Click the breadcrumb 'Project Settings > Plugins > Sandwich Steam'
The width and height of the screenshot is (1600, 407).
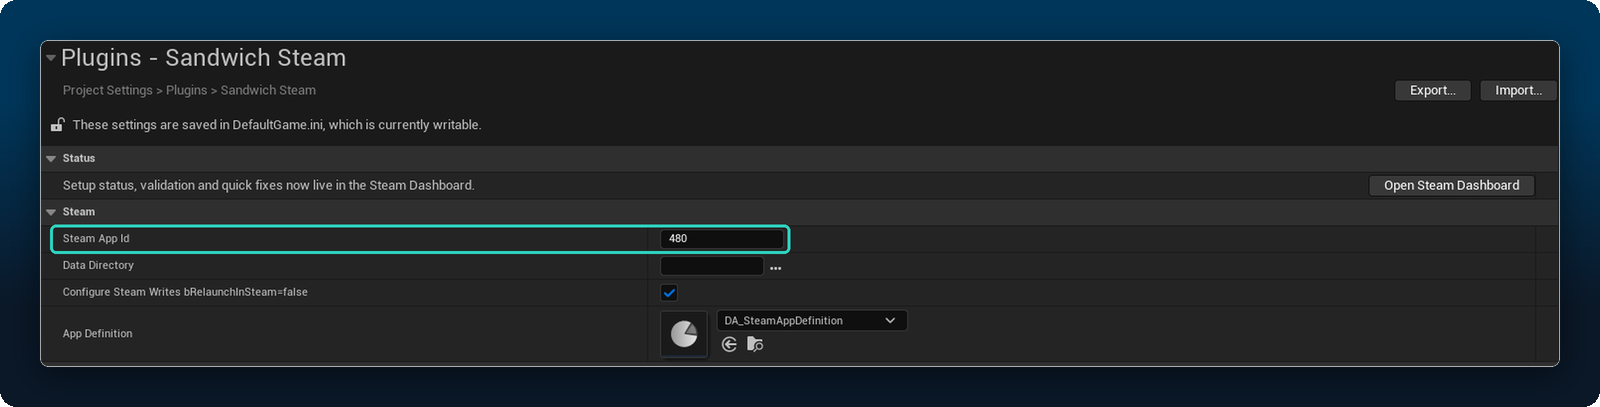click(x=189, y=90)
